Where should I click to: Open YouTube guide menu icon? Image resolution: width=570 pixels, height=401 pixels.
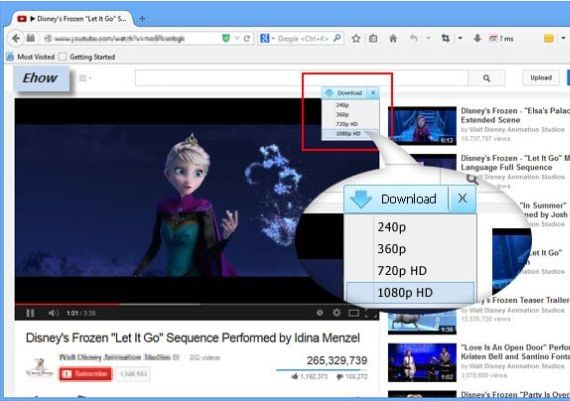coord(85,78)
